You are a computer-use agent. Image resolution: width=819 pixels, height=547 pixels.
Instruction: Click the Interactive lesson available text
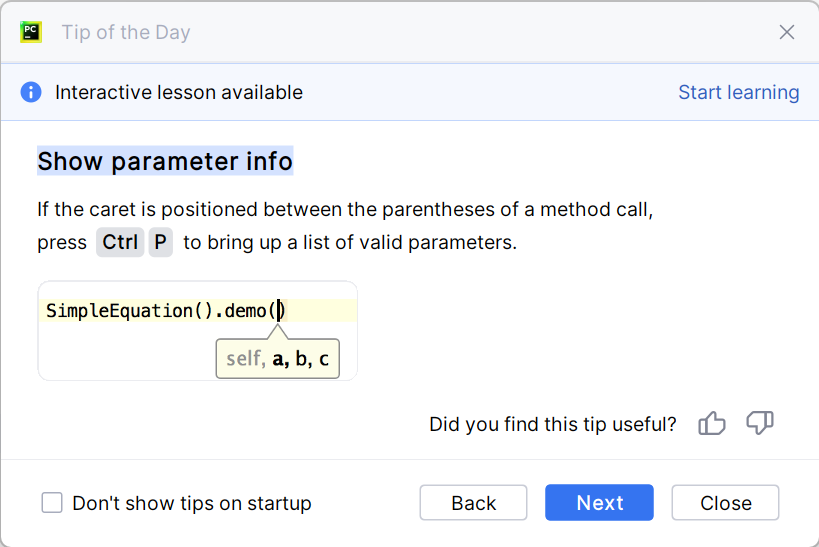click(x=178, y=93)
